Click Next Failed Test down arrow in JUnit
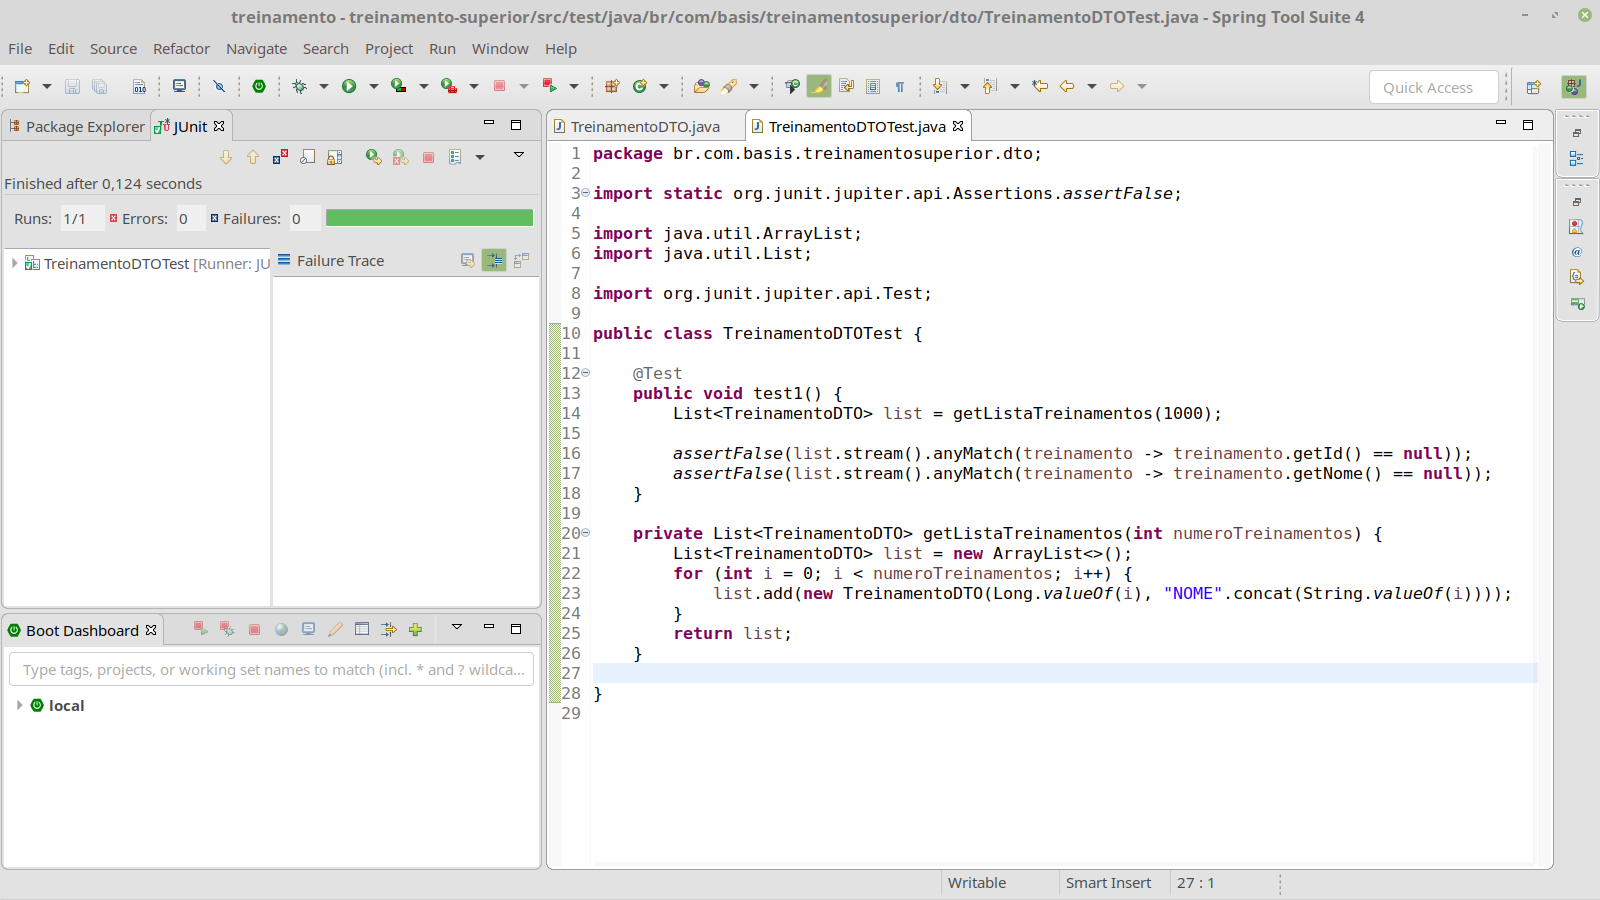 (226, 157)
